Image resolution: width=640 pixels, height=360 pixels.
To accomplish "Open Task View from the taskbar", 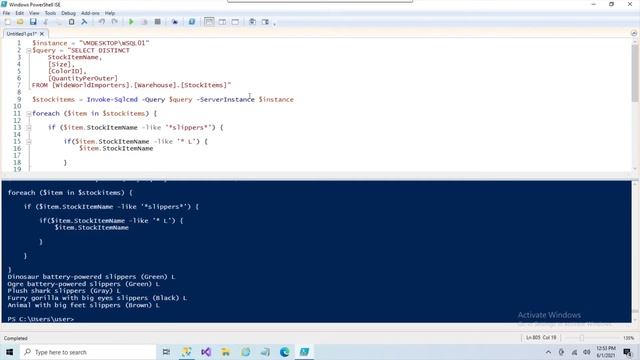I will click(166, 352).
